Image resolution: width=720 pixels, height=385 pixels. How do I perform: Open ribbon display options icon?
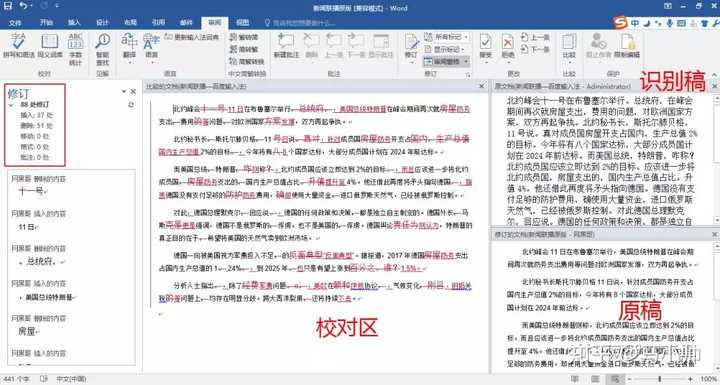pos(668,6)
